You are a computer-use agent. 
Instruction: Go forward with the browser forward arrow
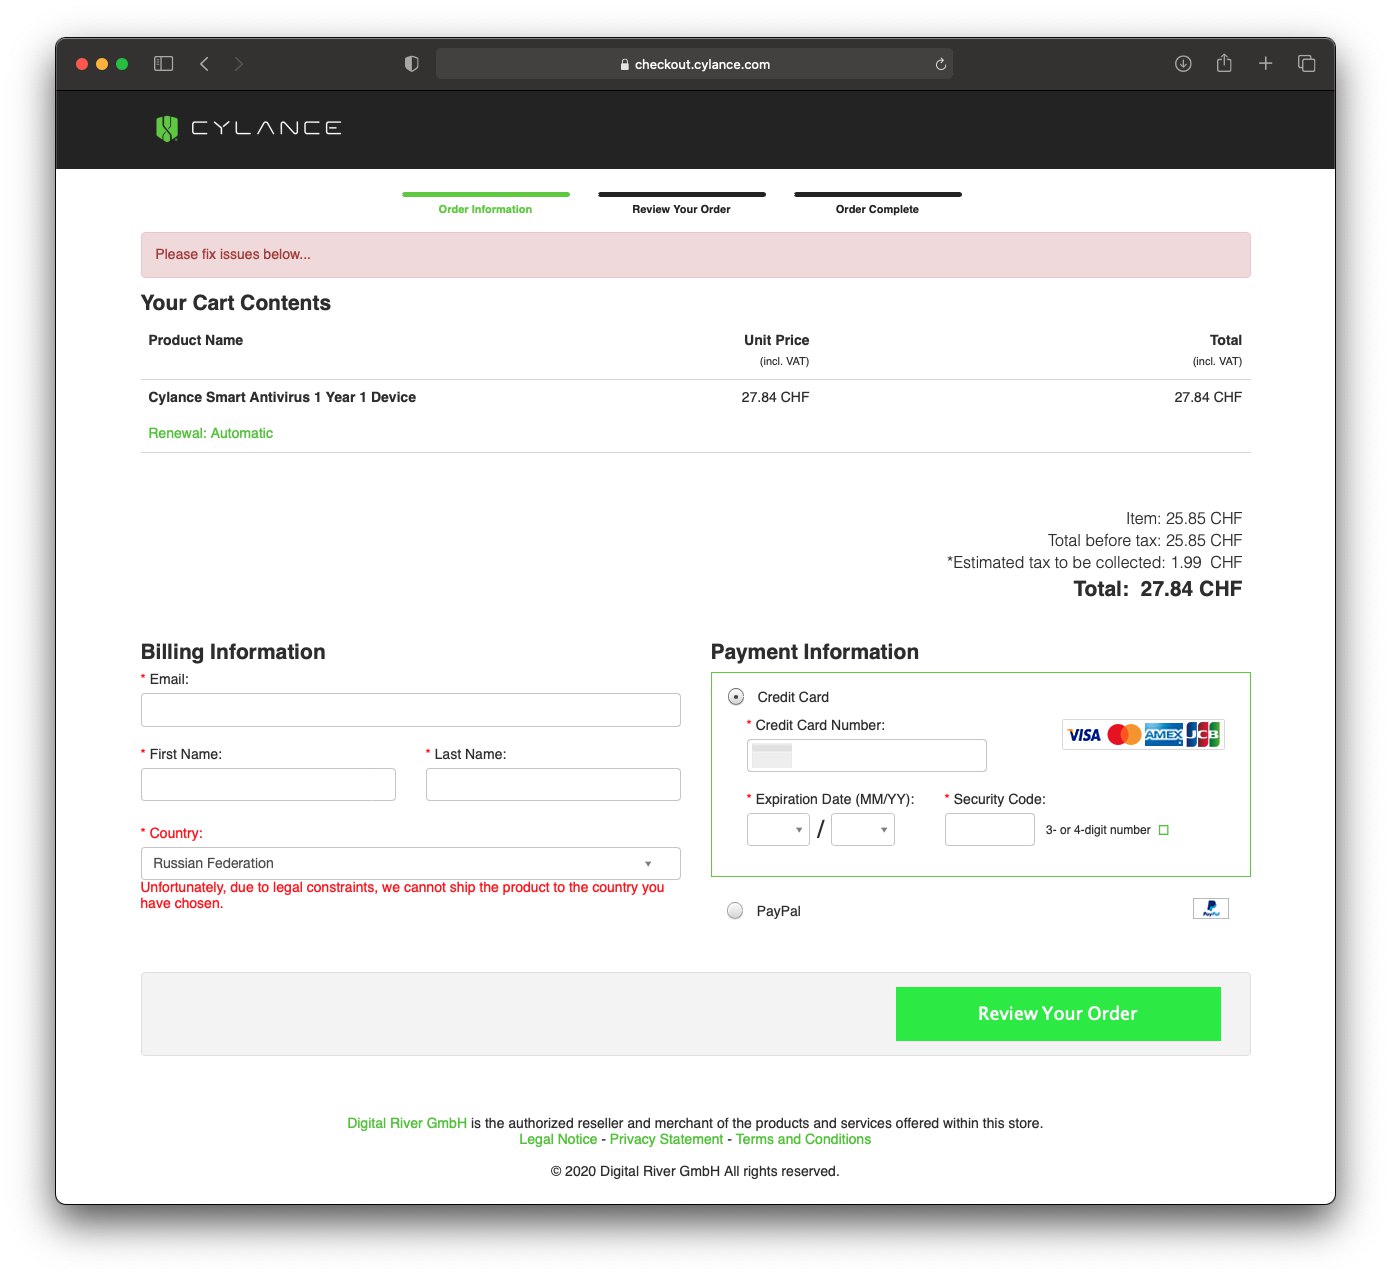238,64
